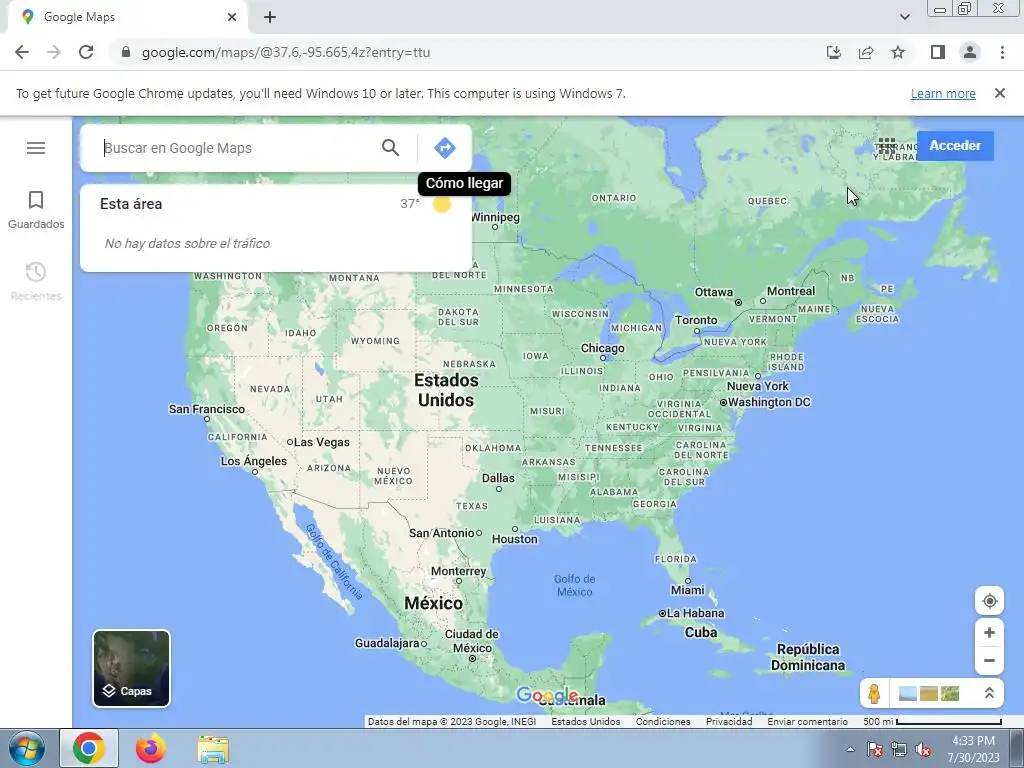Dismiss the Chrome update notification bar
This screenshot has height=768, width=1024.
click(1000, 93)
